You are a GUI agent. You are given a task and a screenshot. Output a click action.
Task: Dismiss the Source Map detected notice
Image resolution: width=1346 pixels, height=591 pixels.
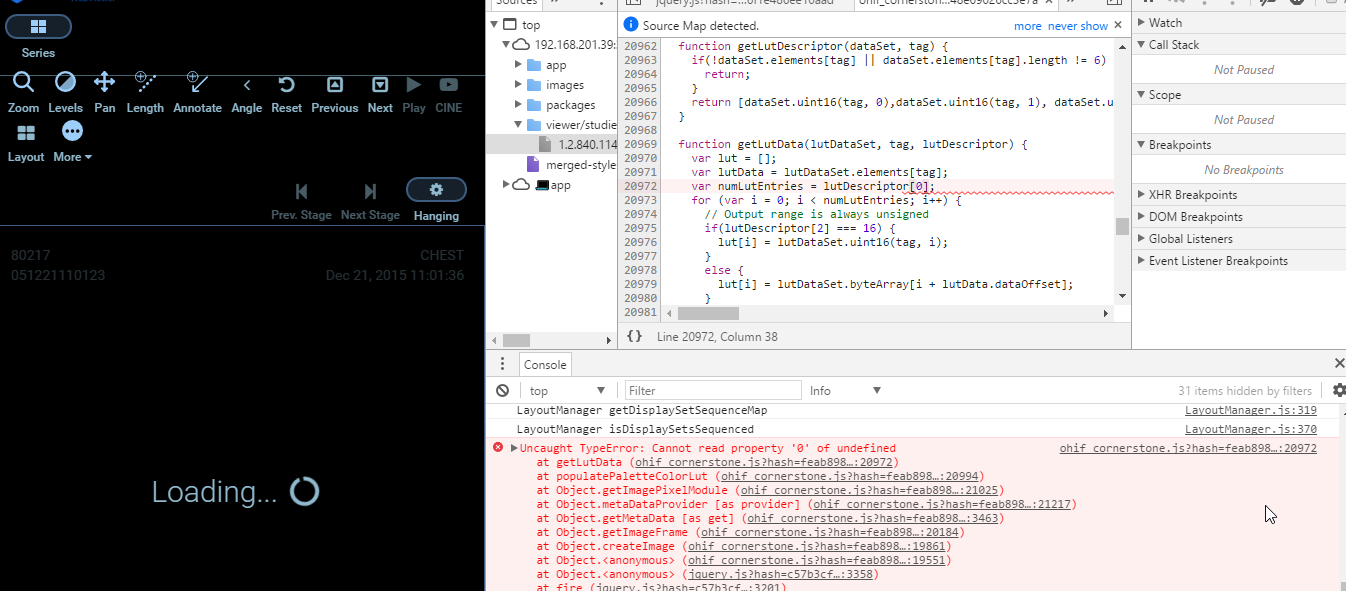(x=1118, y=25)
